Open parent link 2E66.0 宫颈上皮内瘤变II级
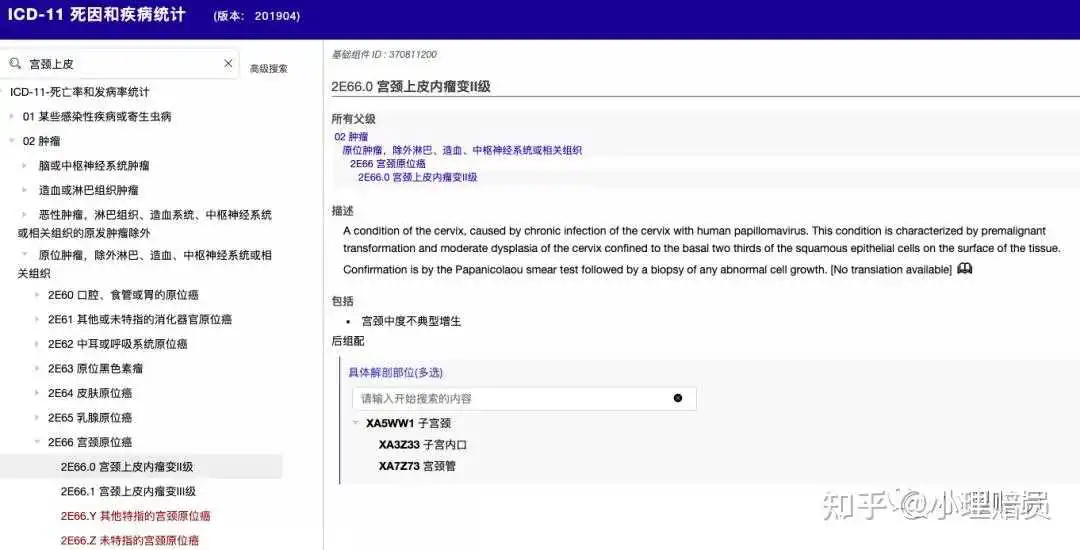Screen dimensions: 1080x550 click(417, 178)
